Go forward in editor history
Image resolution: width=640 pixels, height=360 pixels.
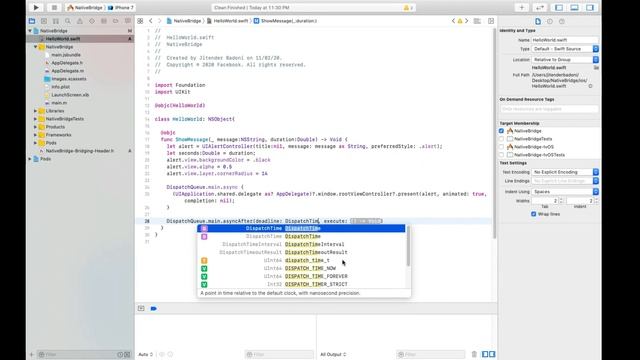pos(160,21)
